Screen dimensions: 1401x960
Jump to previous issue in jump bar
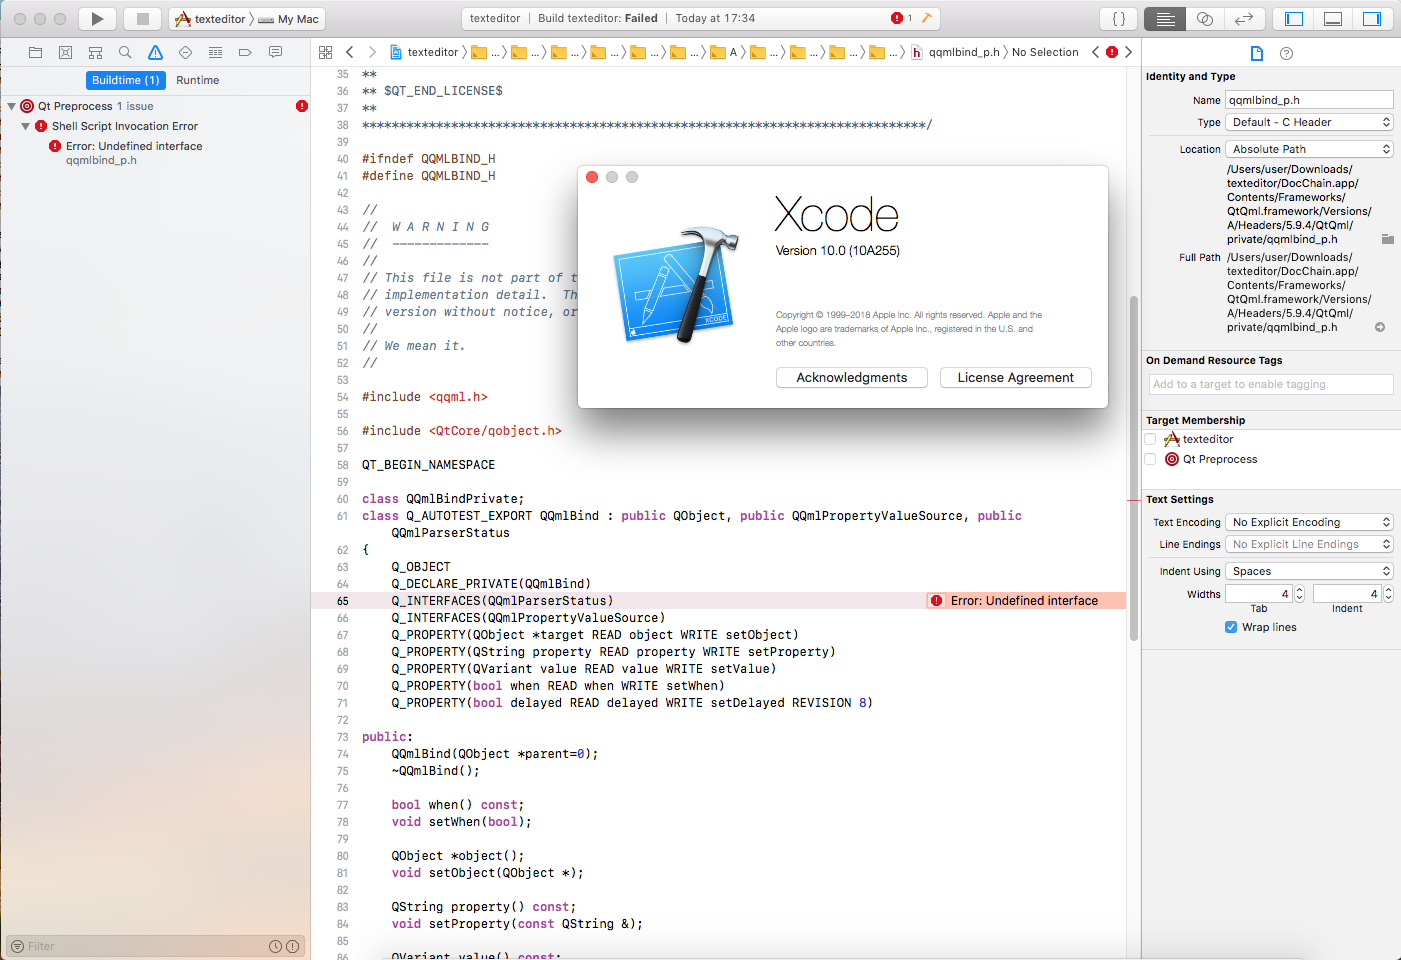coord(1096,52)
